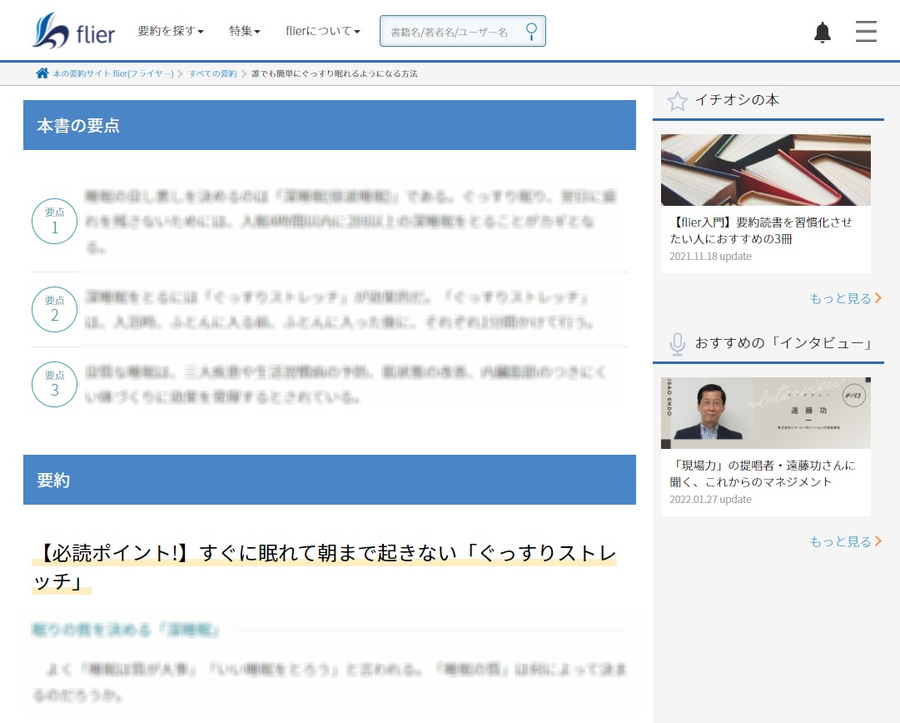This screenshot has width=900, height=723.
Task: Open 「現場力」の提唱者・遠藤功さんに聞く article
Action: (x=762, y=473)
